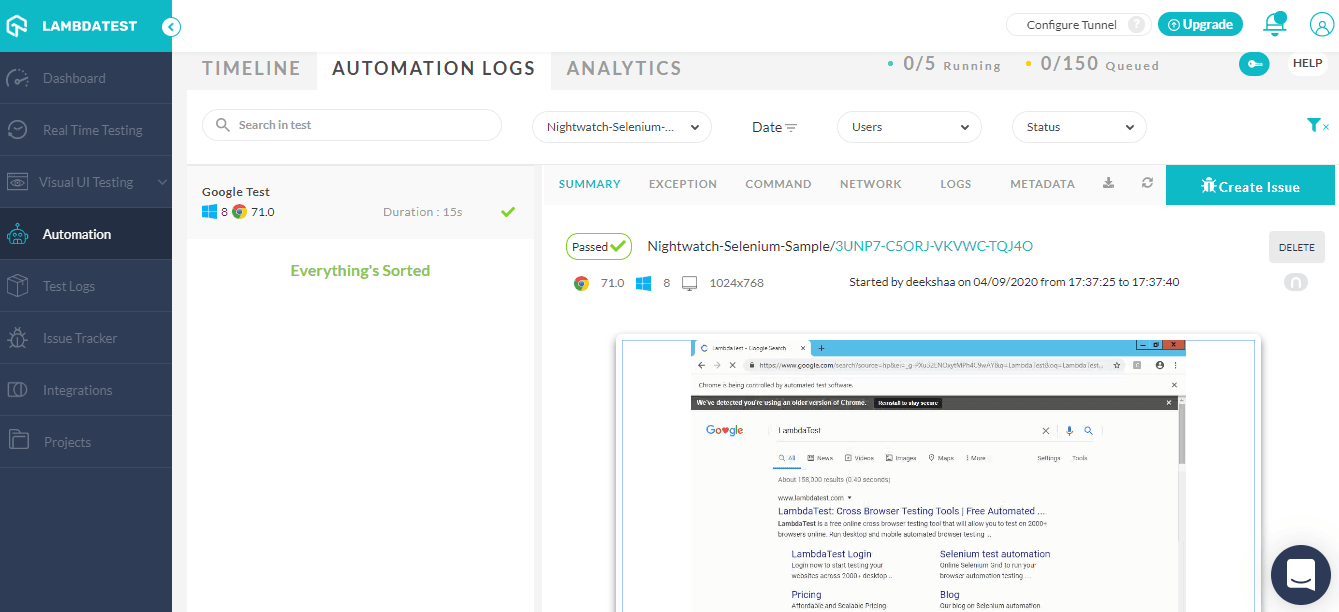Screen dimensions: 1339x612
Task: Click the monitor resolution icon
Action: [689, 283]
